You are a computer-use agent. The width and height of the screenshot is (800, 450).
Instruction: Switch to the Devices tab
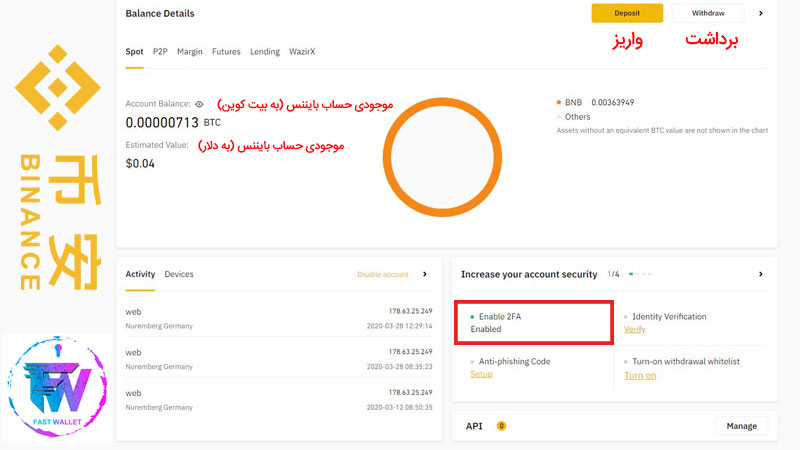coord(179,274)
